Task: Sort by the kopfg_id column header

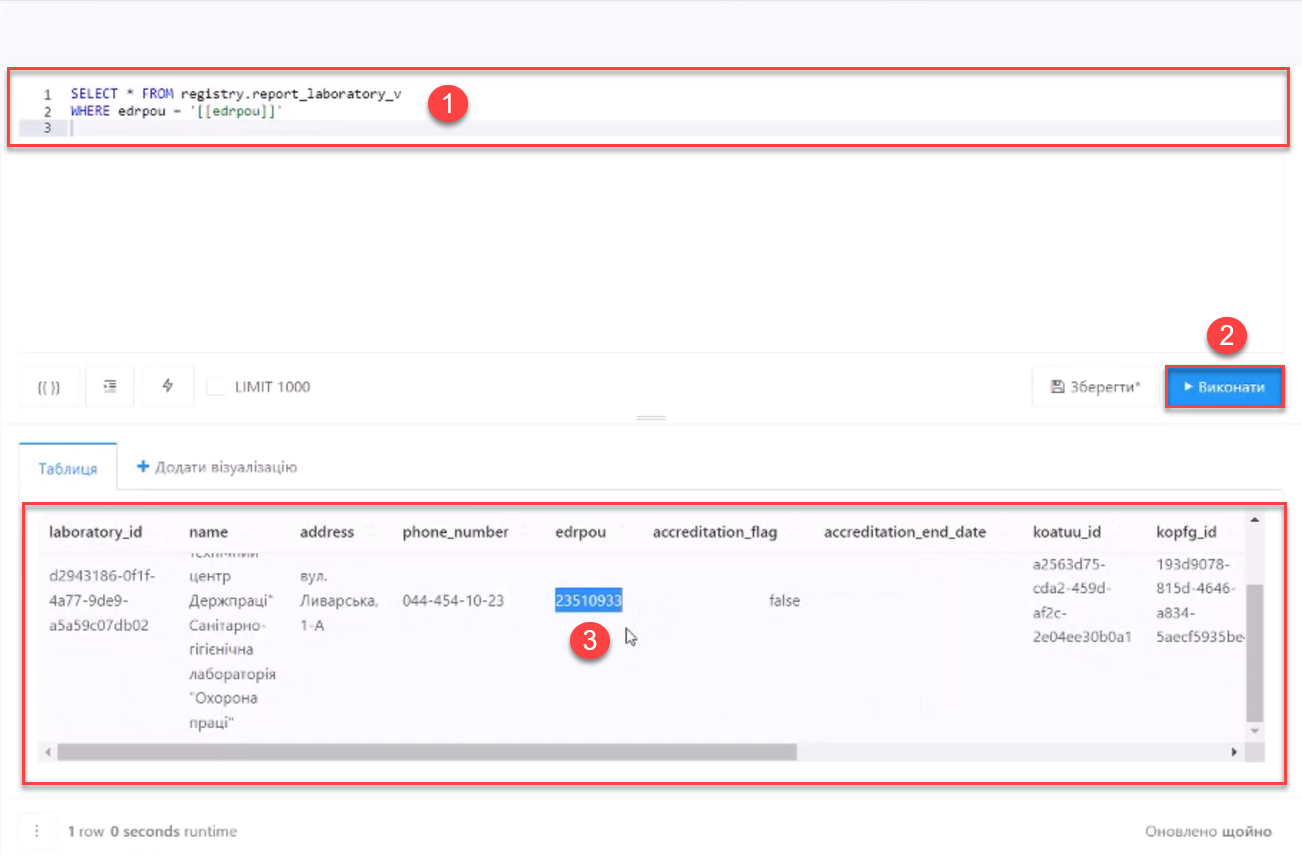Action: tap(1186, 532)
